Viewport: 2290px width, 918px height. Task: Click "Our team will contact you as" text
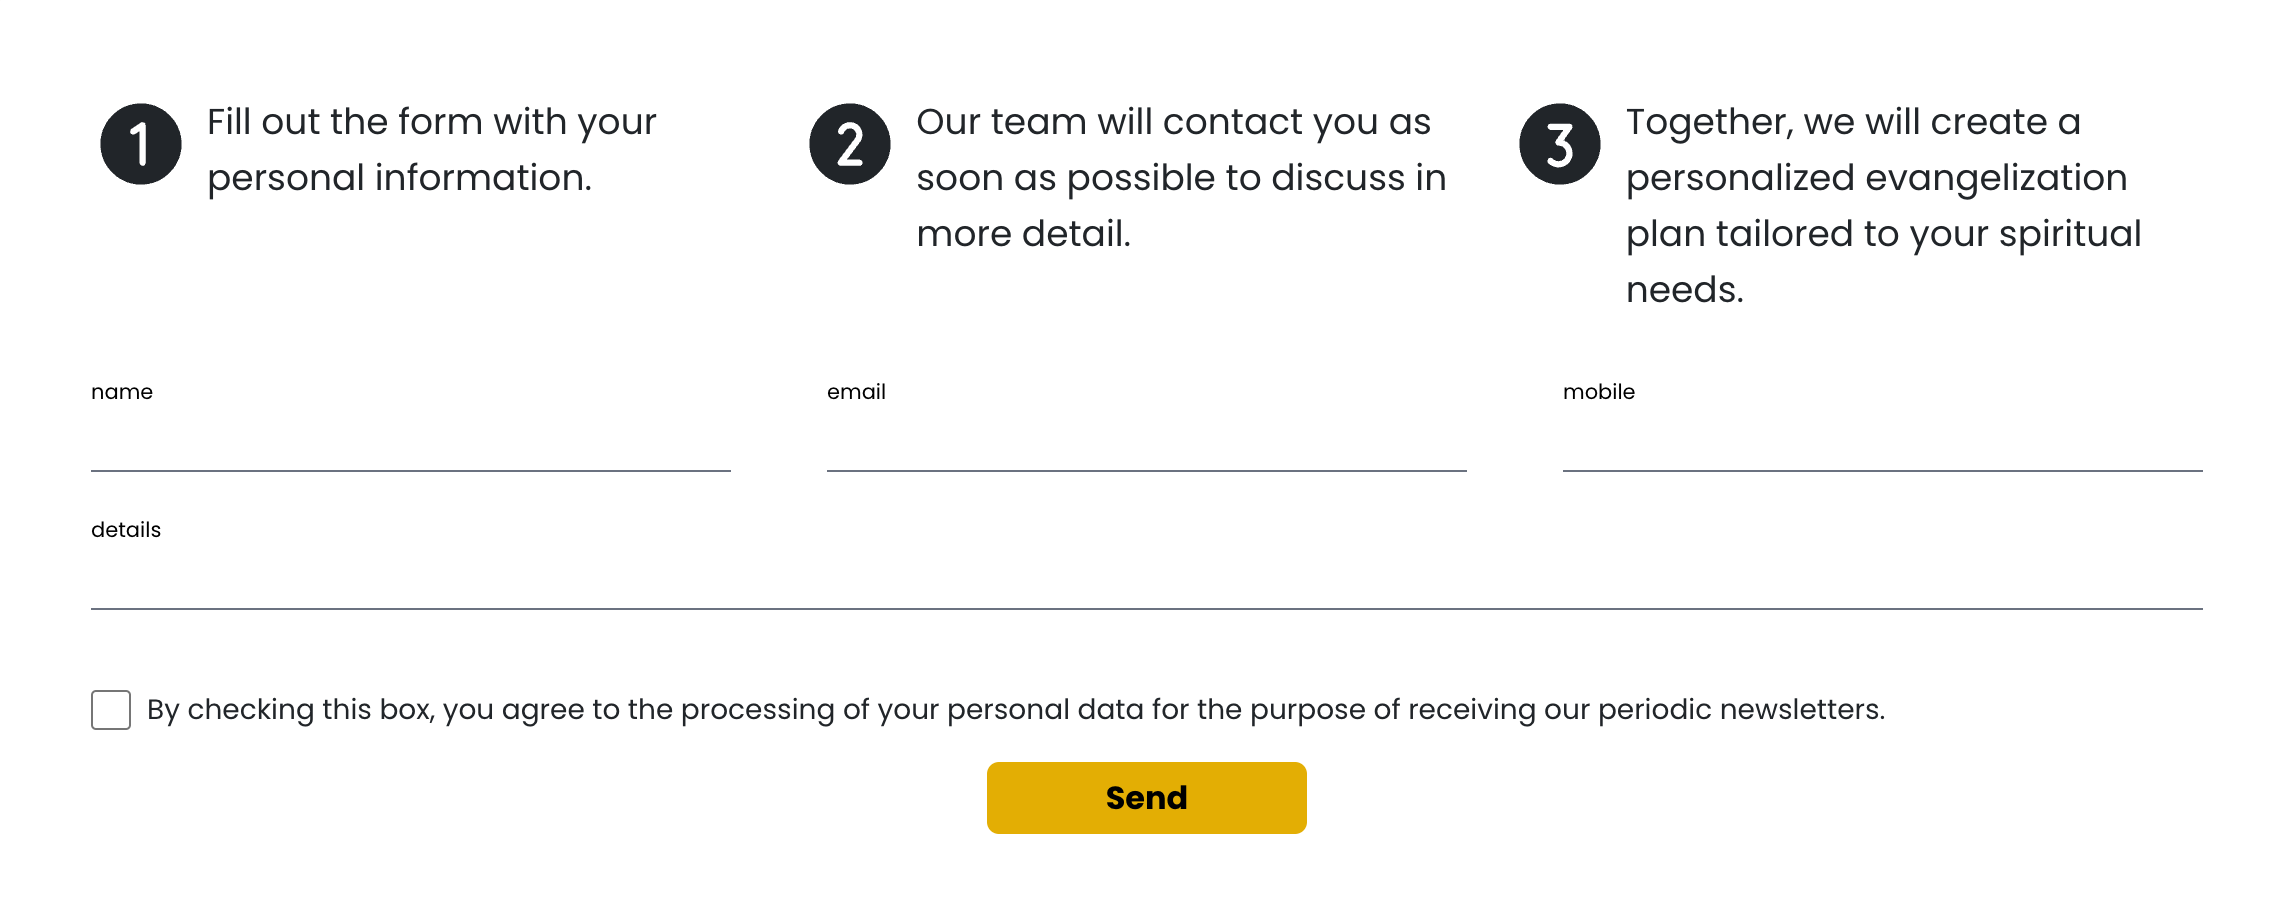1173,122
